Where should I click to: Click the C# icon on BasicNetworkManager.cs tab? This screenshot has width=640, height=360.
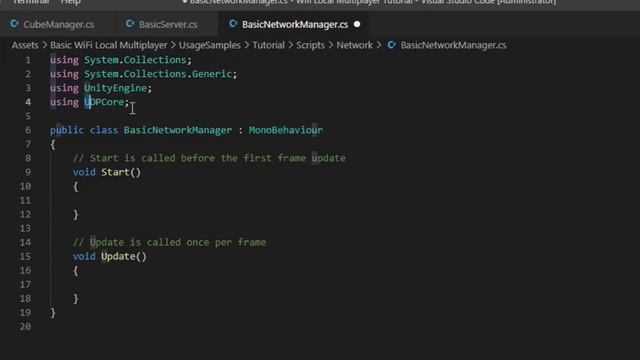[x=233, y=24]
